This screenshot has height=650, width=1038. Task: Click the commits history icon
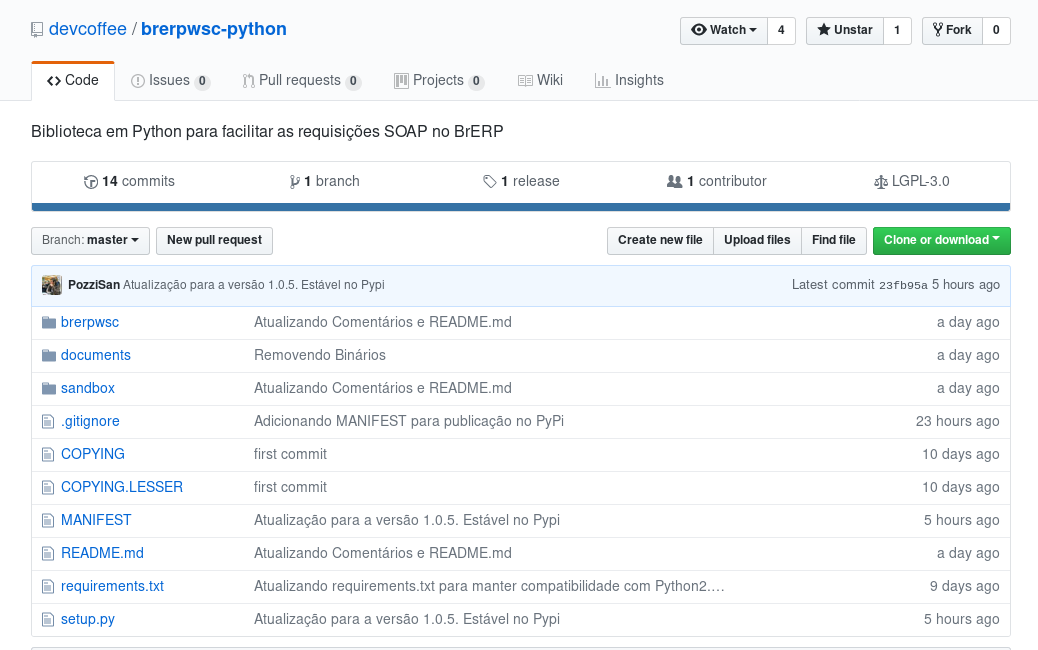click(x=91, y=181)
